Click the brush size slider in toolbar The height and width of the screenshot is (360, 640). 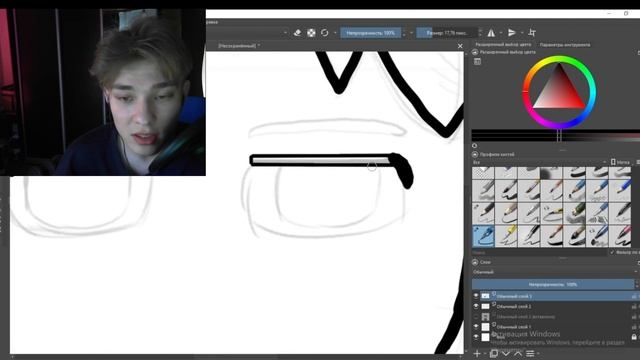[447, 33]
